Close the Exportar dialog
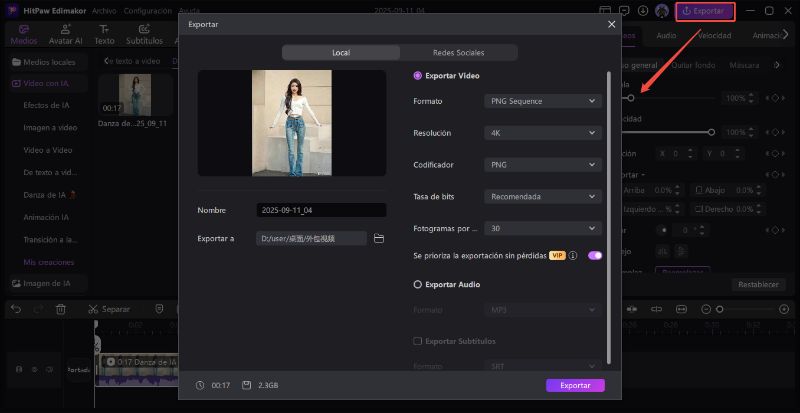This screenshot has height=413, width=800. pos(612,24)
